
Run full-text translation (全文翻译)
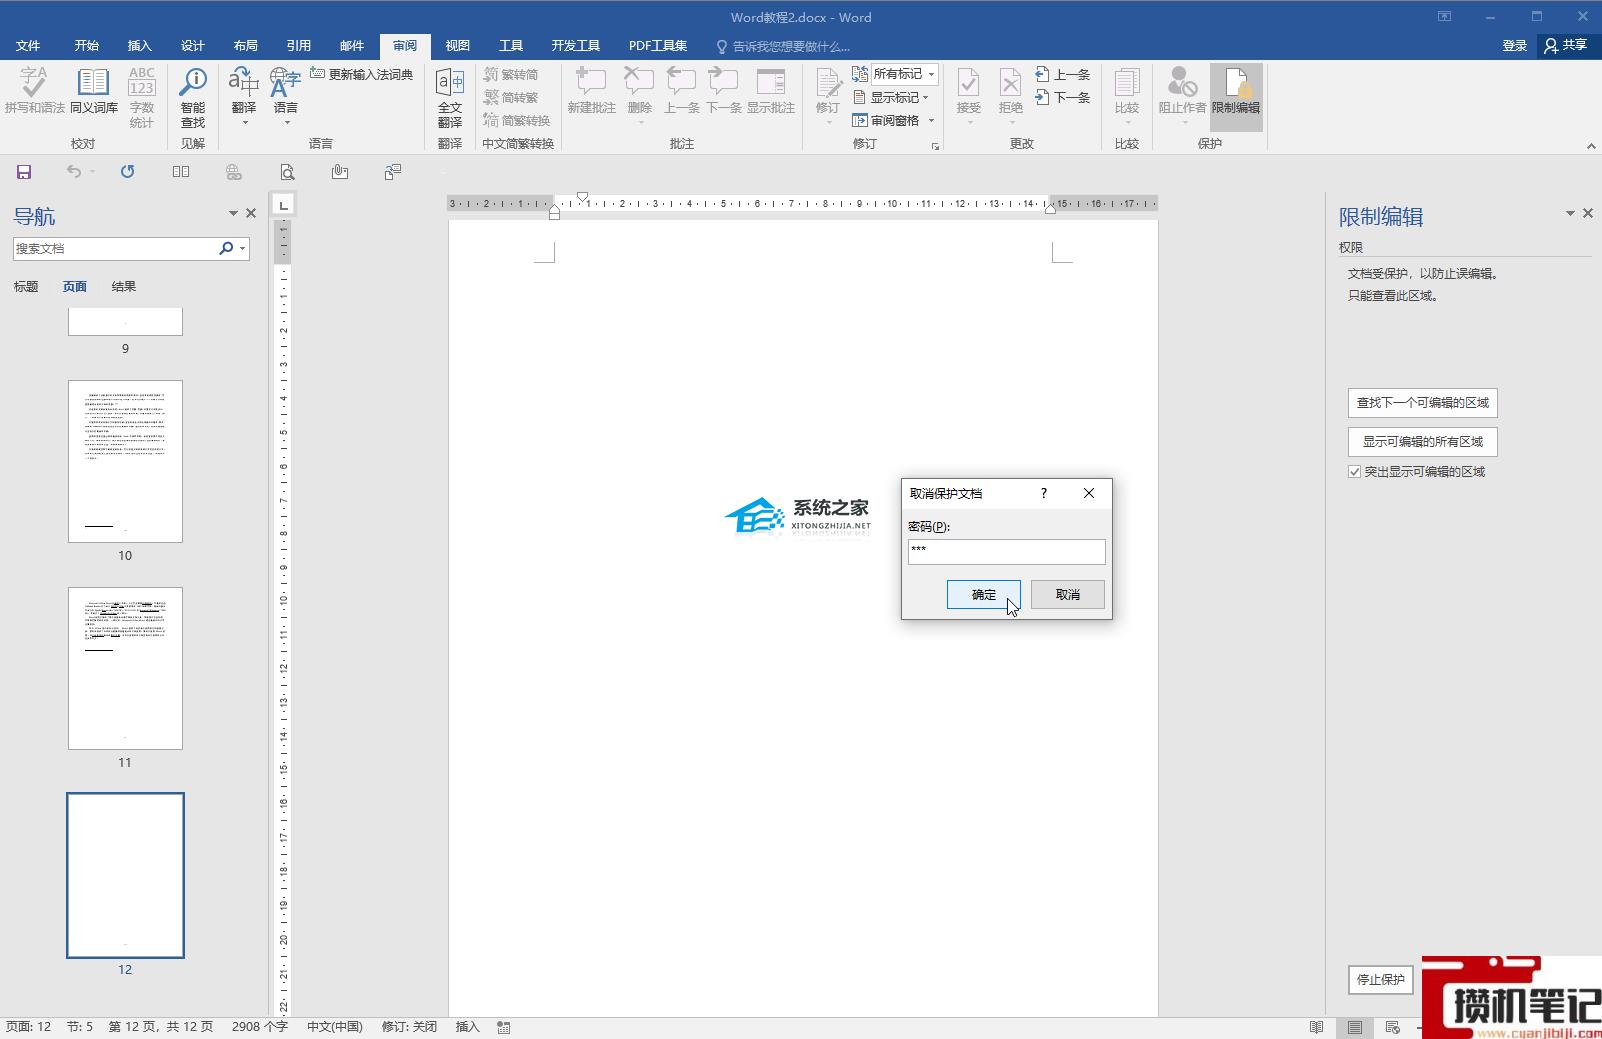coord(450,97)
